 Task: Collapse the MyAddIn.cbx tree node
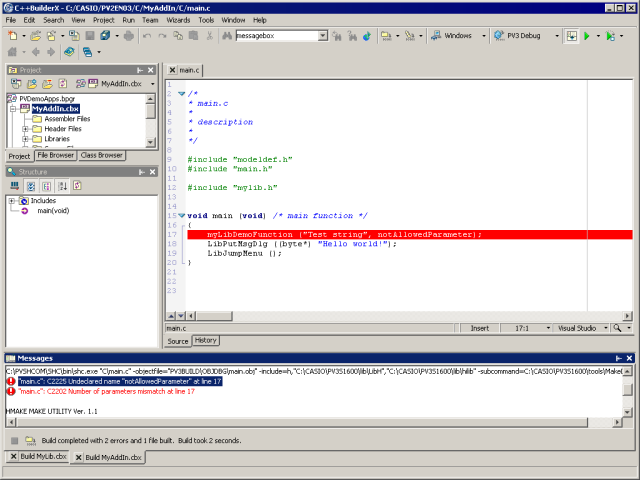tap(13, 109)
